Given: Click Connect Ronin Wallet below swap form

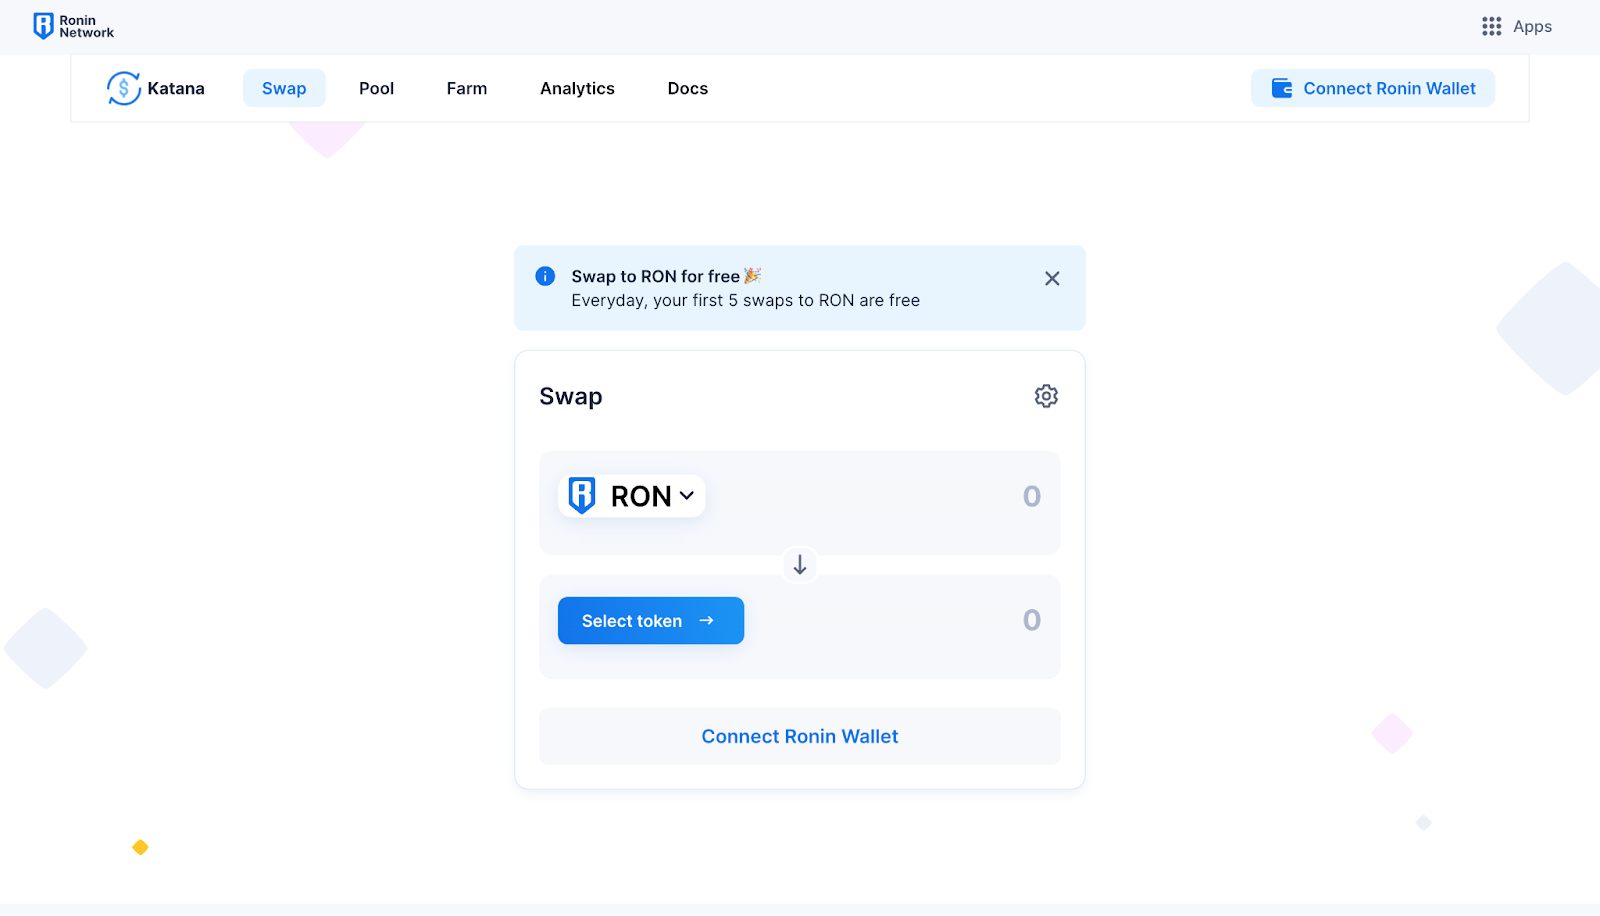Looking at the screenshot, I should click(800, 737).
